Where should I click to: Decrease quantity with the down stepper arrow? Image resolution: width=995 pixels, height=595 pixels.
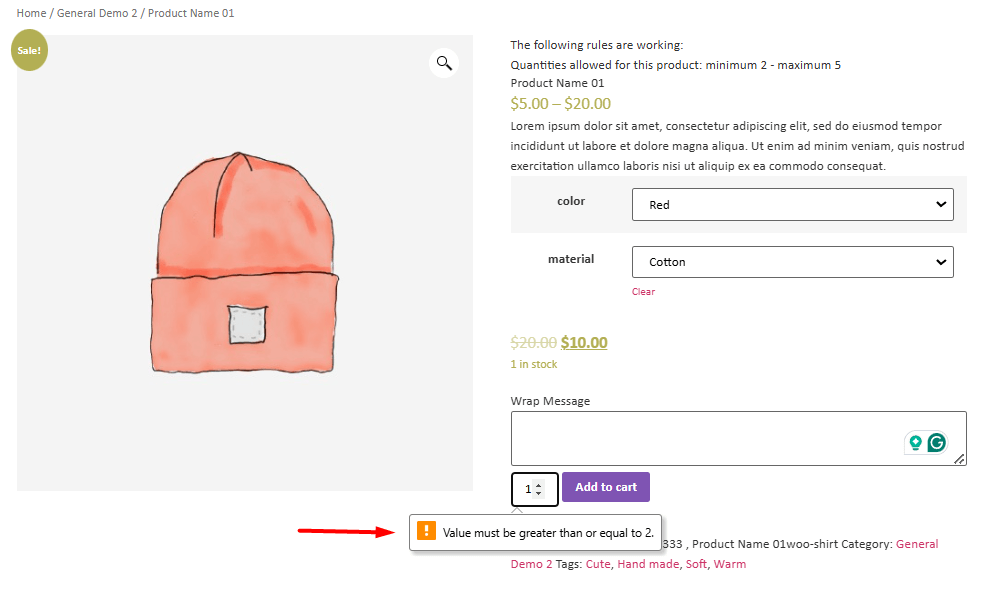[539, 493]
